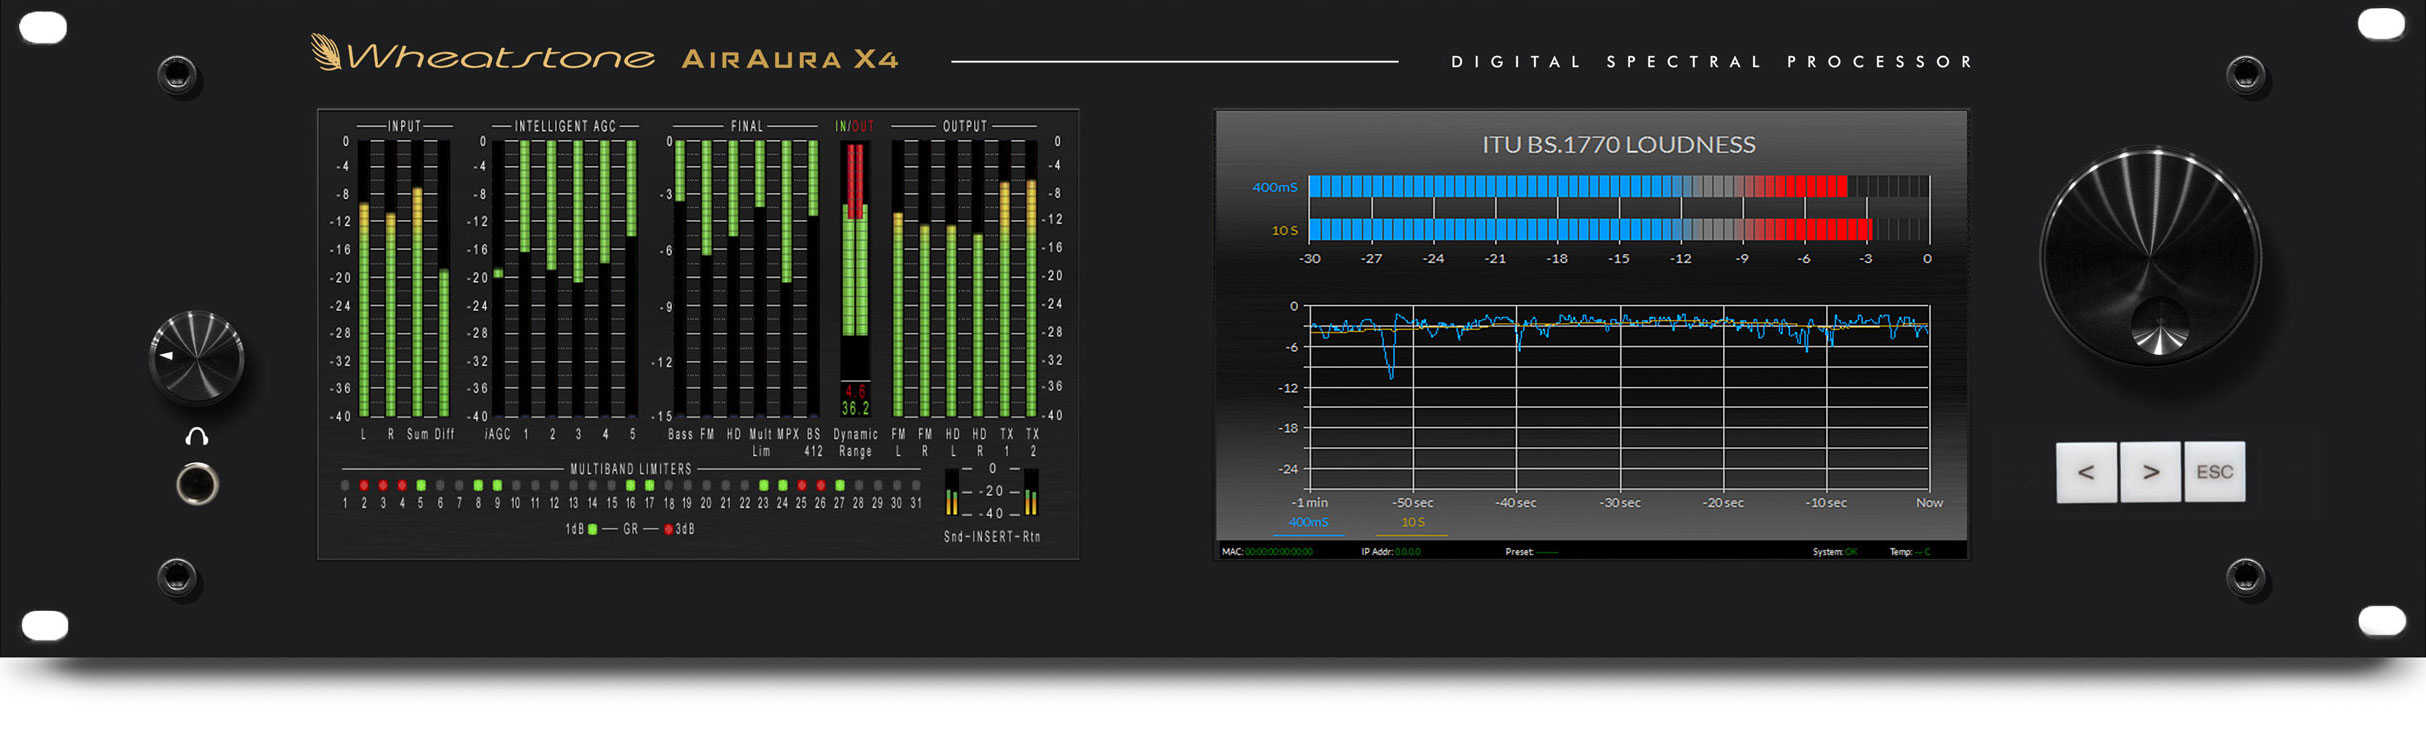
Task: Click the INPUT meter section label
Action: pos(405,126)
